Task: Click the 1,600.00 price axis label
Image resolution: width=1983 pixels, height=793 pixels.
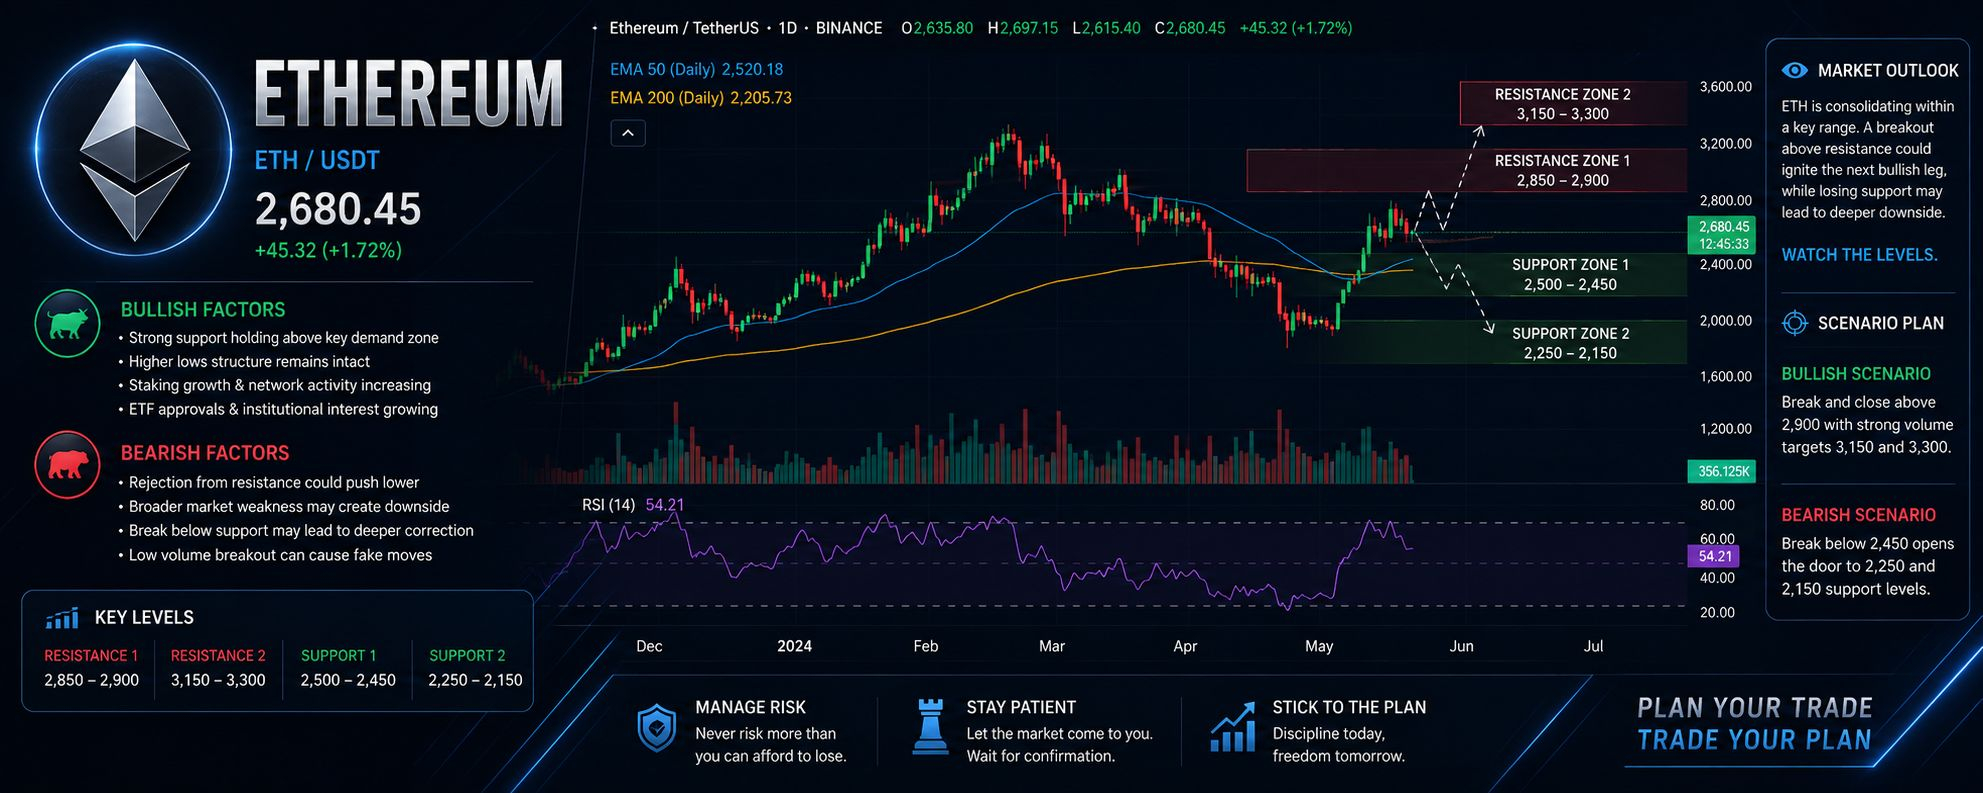Action: point(1725,377)
